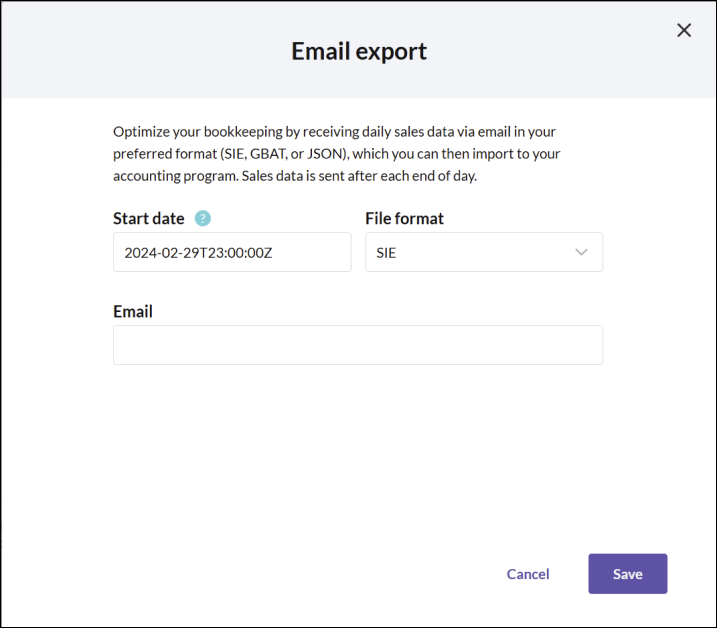This screenshot has width=717, height=628.
Task: Click the Email field label
Action: pyautogui.click(x=133, y=311)
